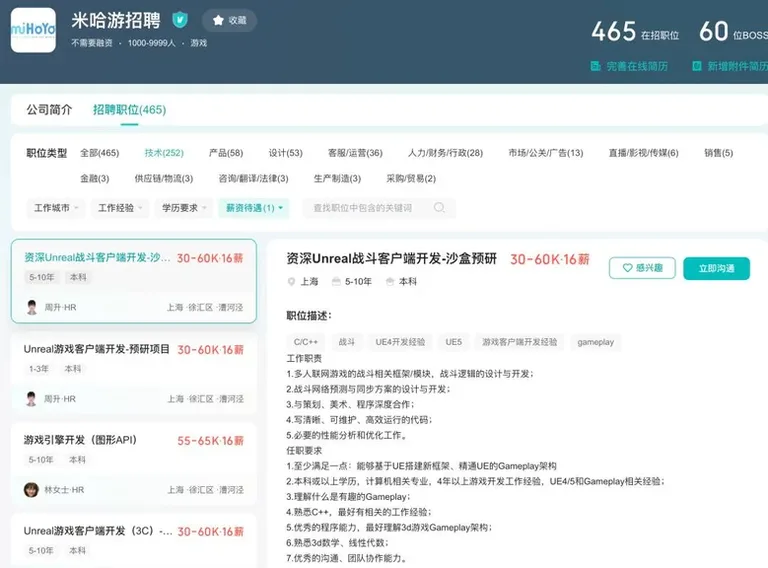The width and height of the screenshot is (768, 568).
Task: Click the job keyword search field
Action: tap(379, 208)
